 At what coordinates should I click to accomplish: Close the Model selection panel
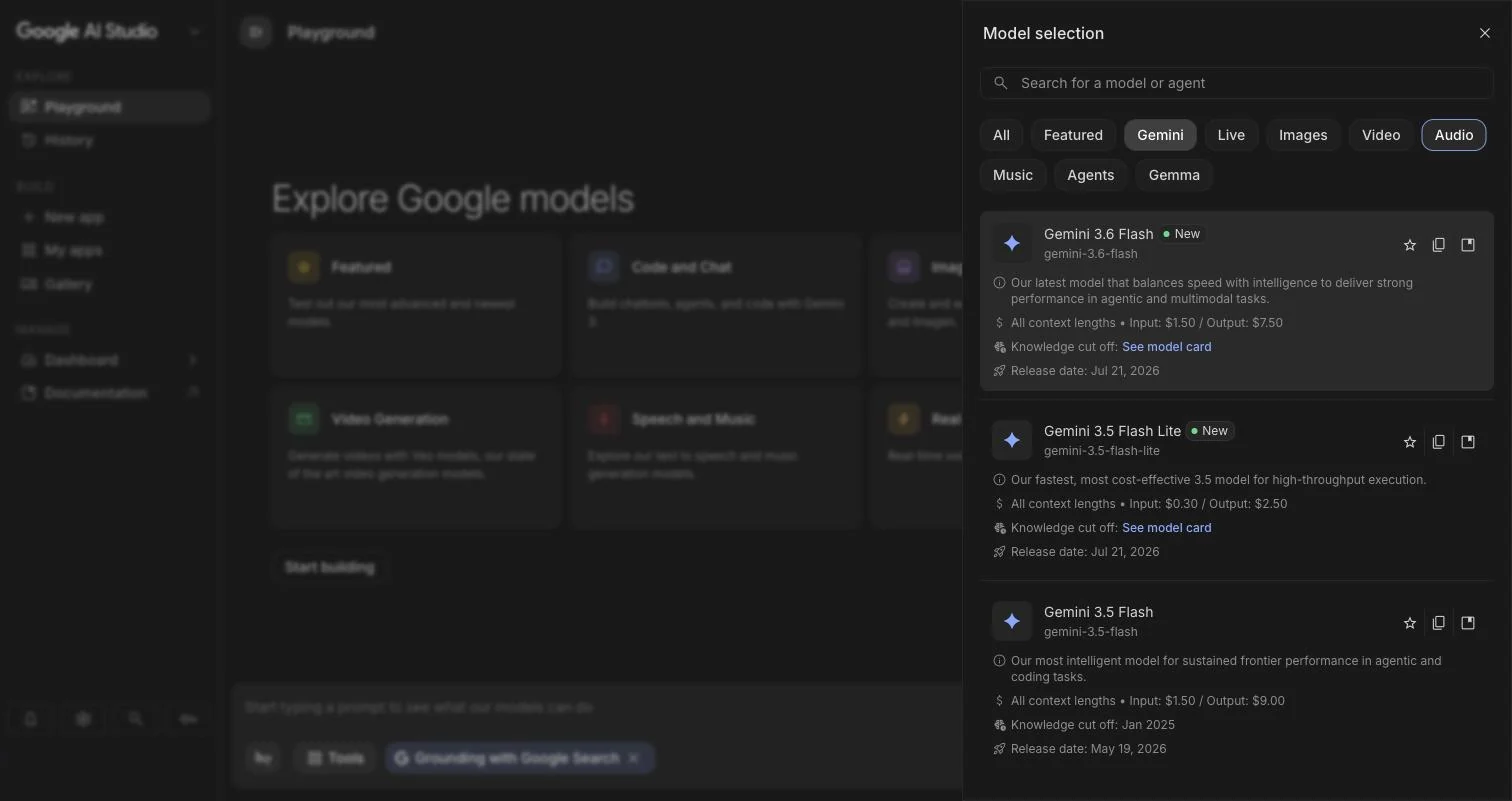(1484, 33)
